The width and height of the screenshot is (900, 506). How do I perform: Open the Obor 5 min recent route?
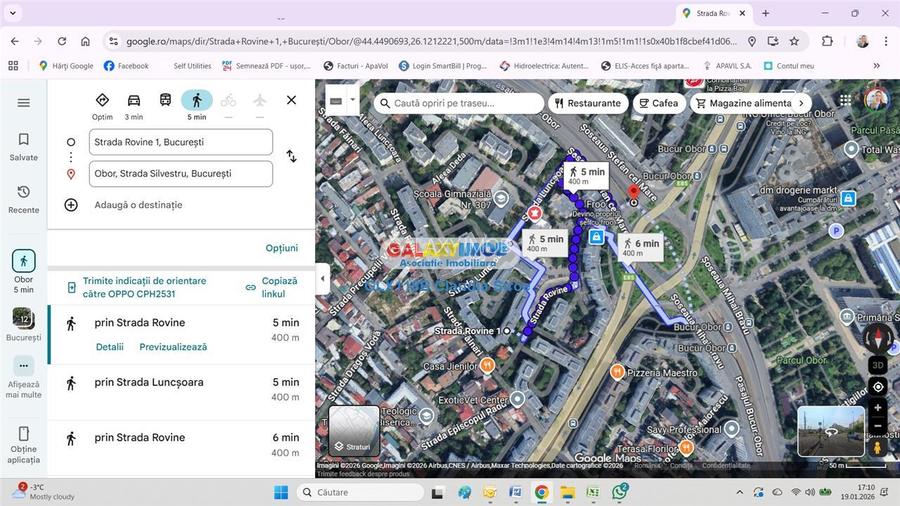pyautogui.click(x=24, y=271)
